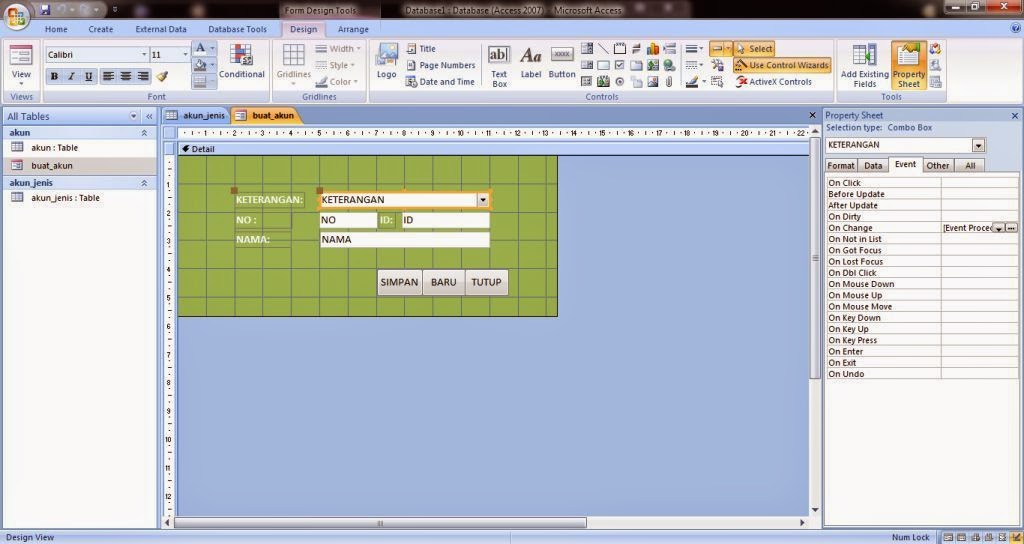Viewport: 1024px width, 544px height.
Task: Select the Tab Control icon
Action: coord(636,65)
